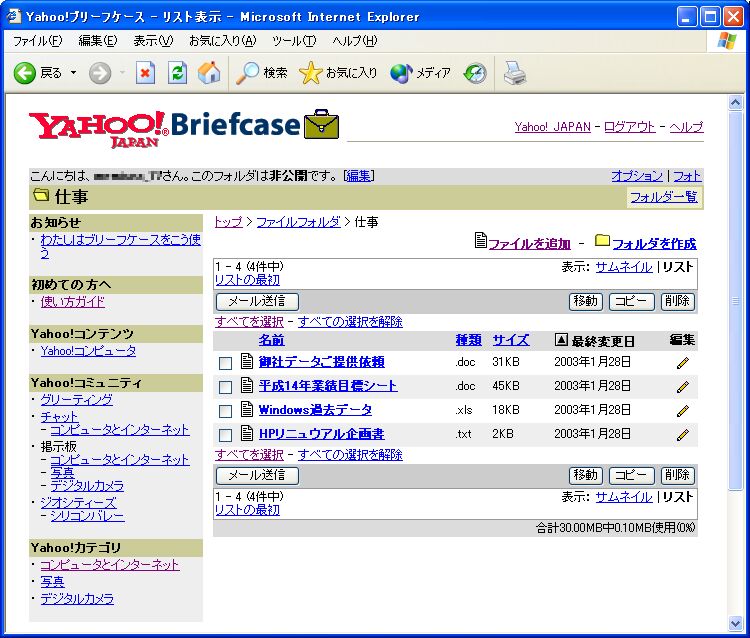
Task: Open the History toolbar icon
Action: pos(475,73)
